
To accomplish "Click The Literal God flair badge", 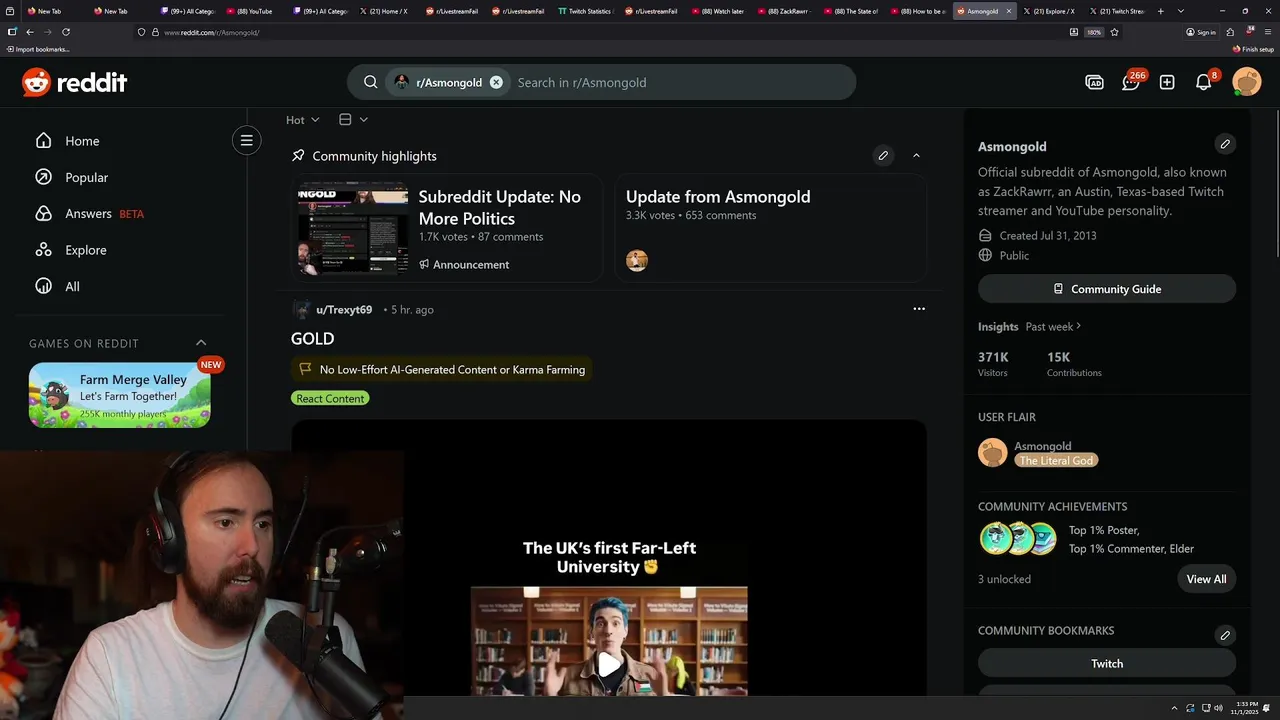I will click(1056, 460).
